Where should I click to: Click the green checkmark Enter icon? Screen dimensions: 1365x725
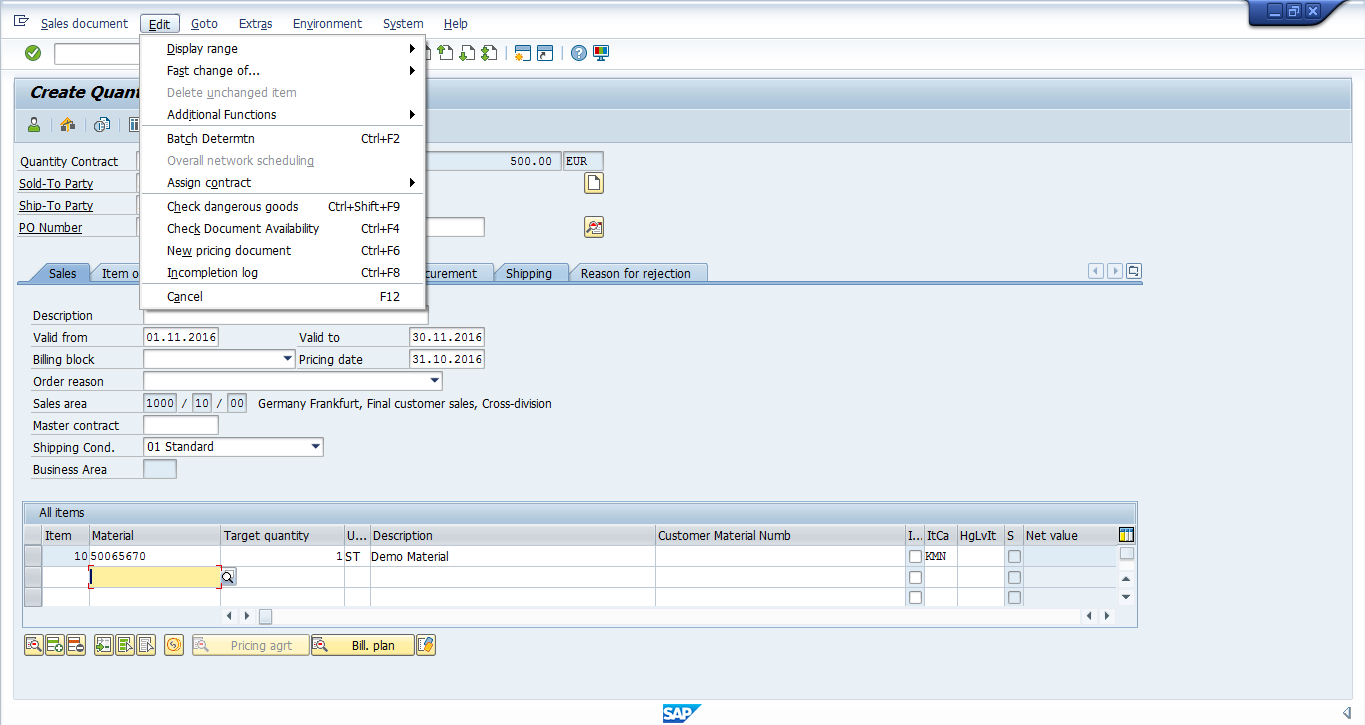coord(33,53)
